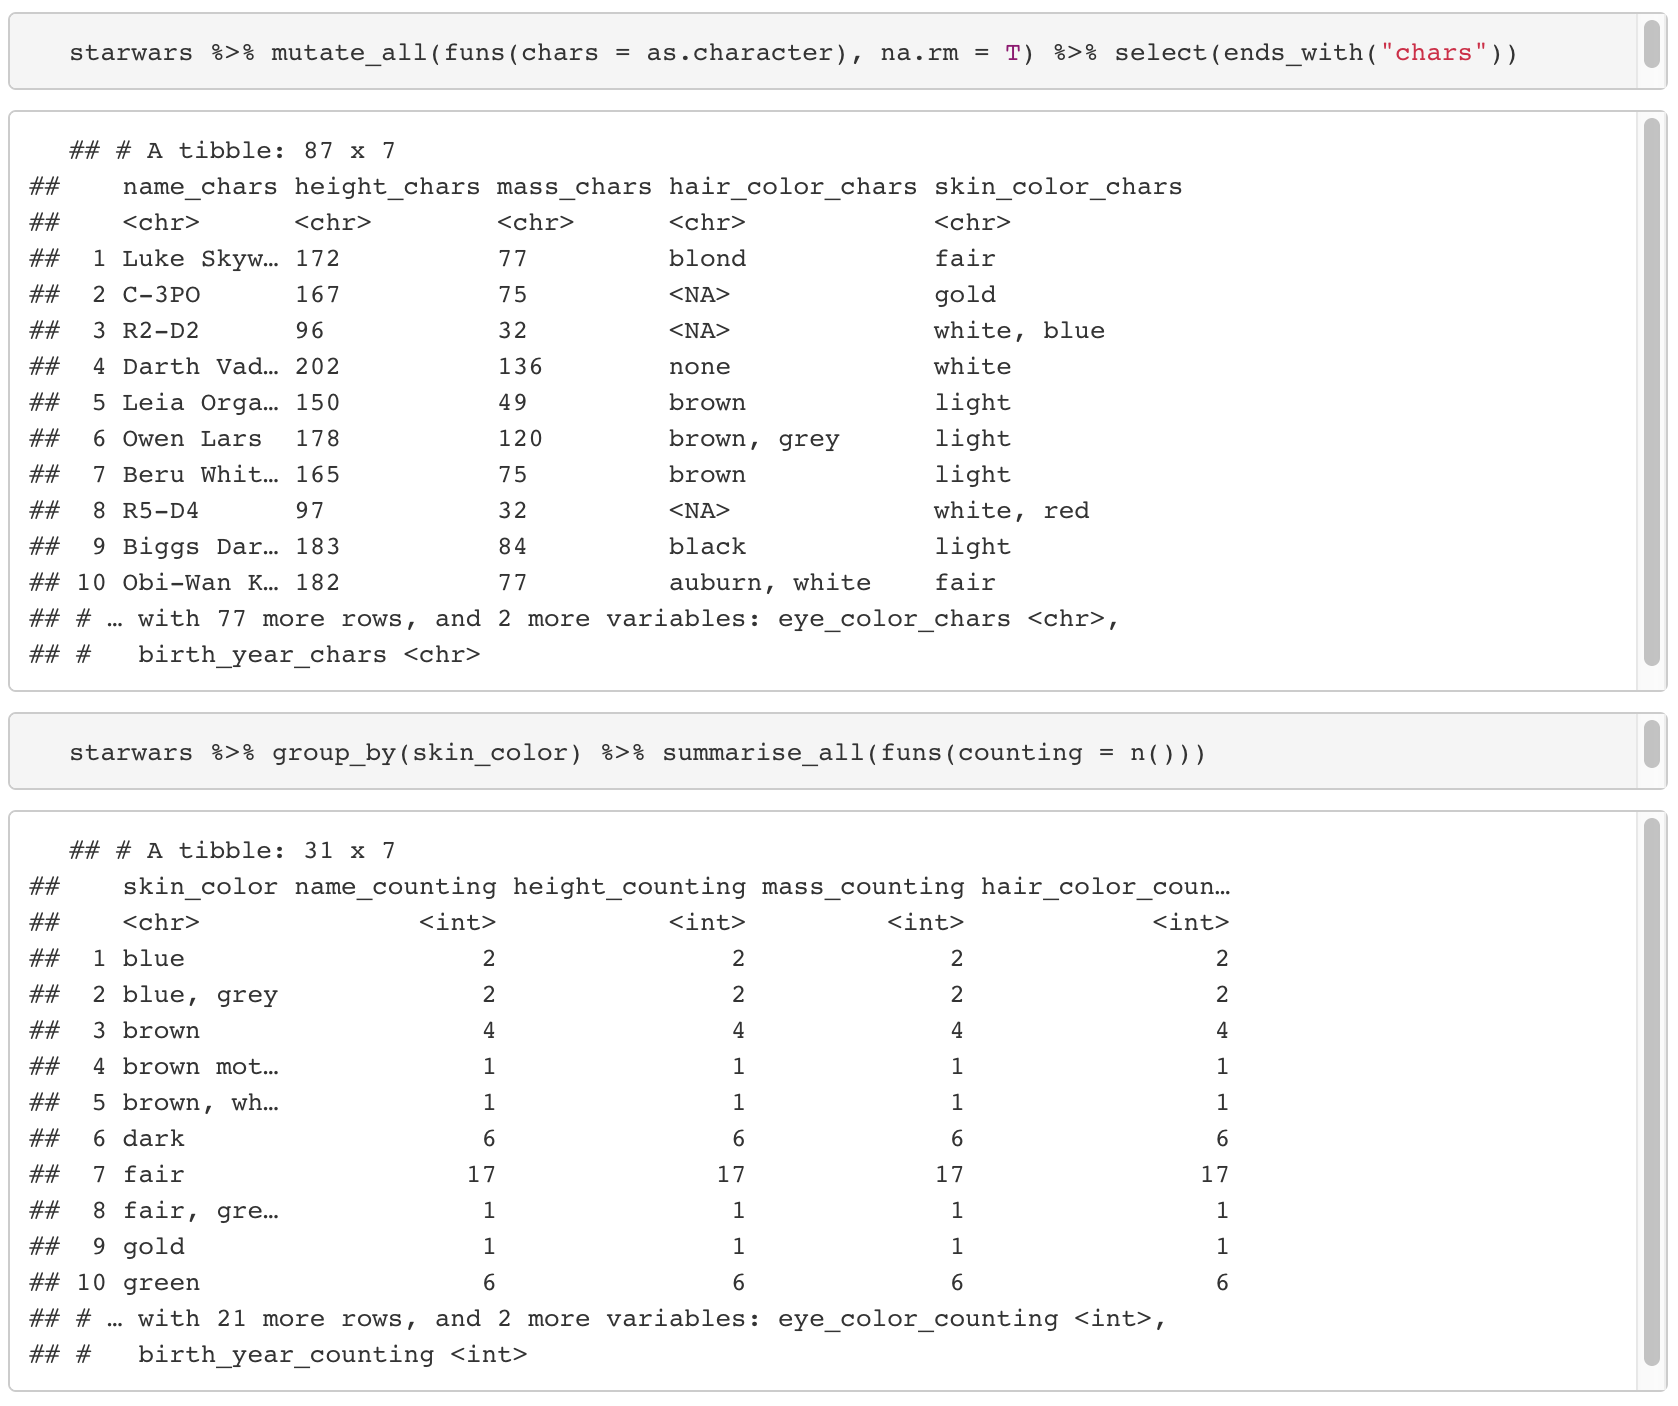Click the scrollbar of the 87 x 7 tibble output
This screenshot has width=1678, height=1406.
(1652, 392)
